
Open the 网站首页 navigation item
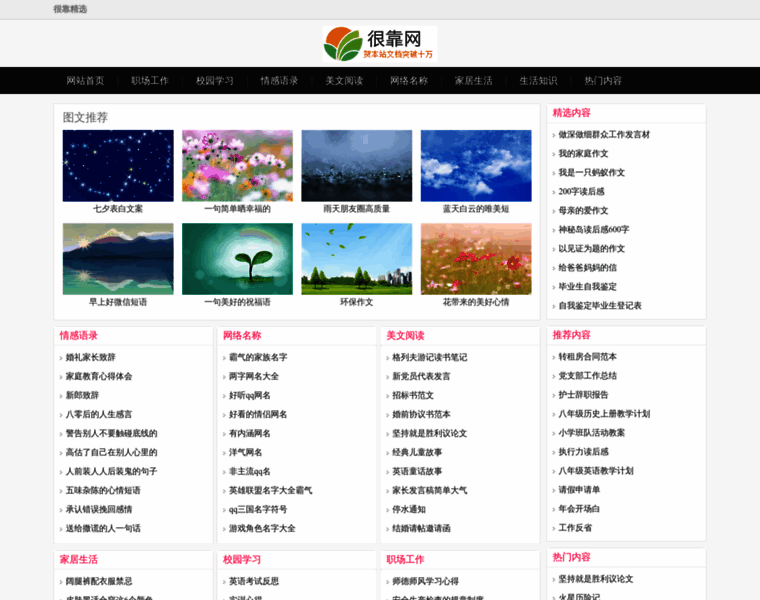point(85,80)
